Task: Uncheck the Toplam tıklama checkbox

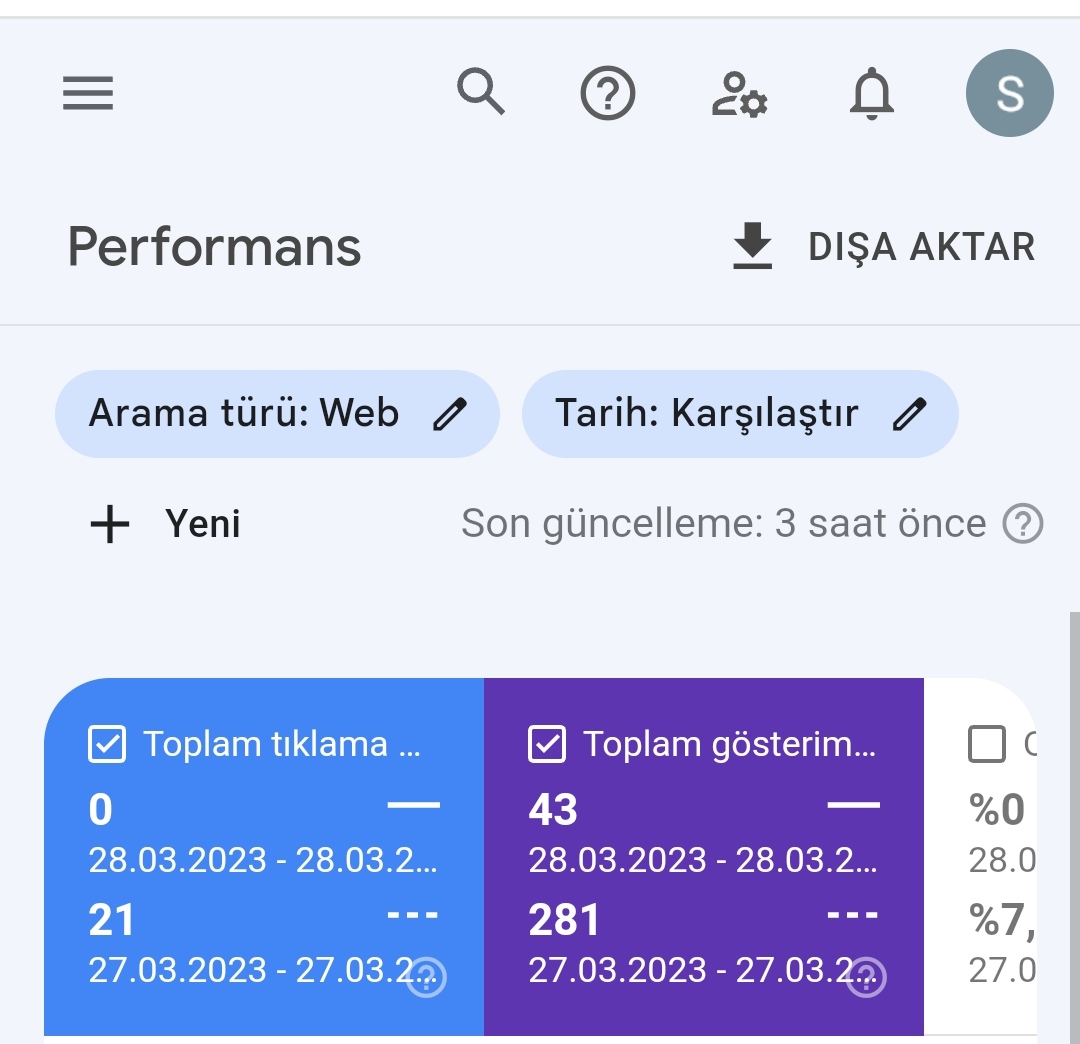Action: click(108, 744)
